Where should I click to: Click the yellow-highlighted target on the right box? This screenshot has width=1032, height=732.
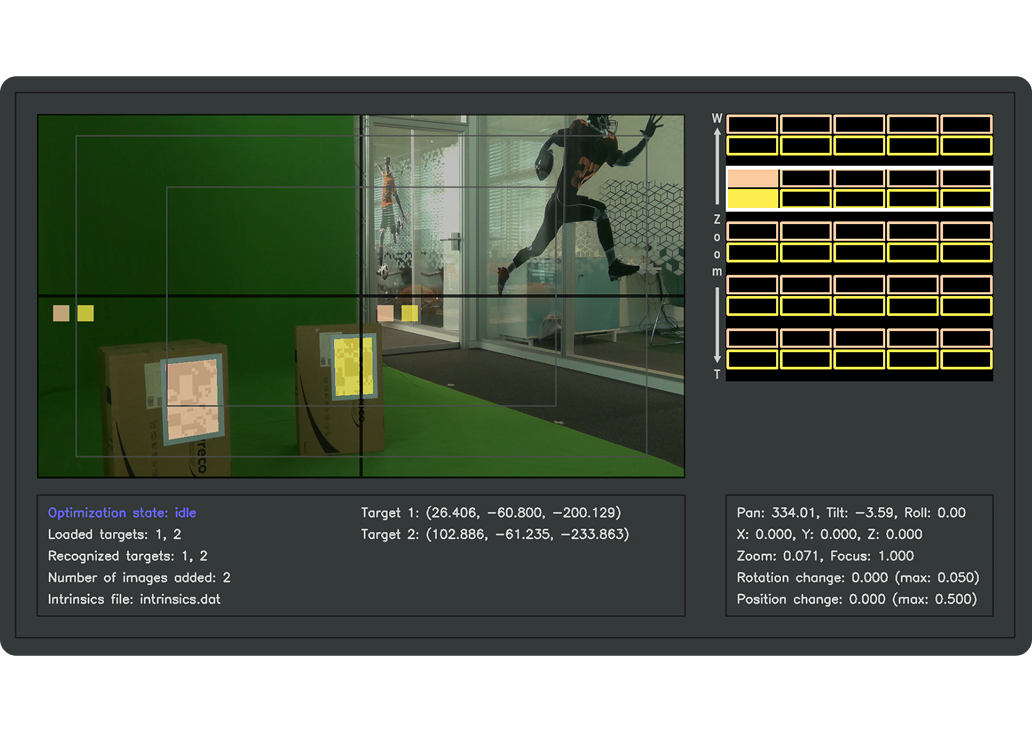353,365
